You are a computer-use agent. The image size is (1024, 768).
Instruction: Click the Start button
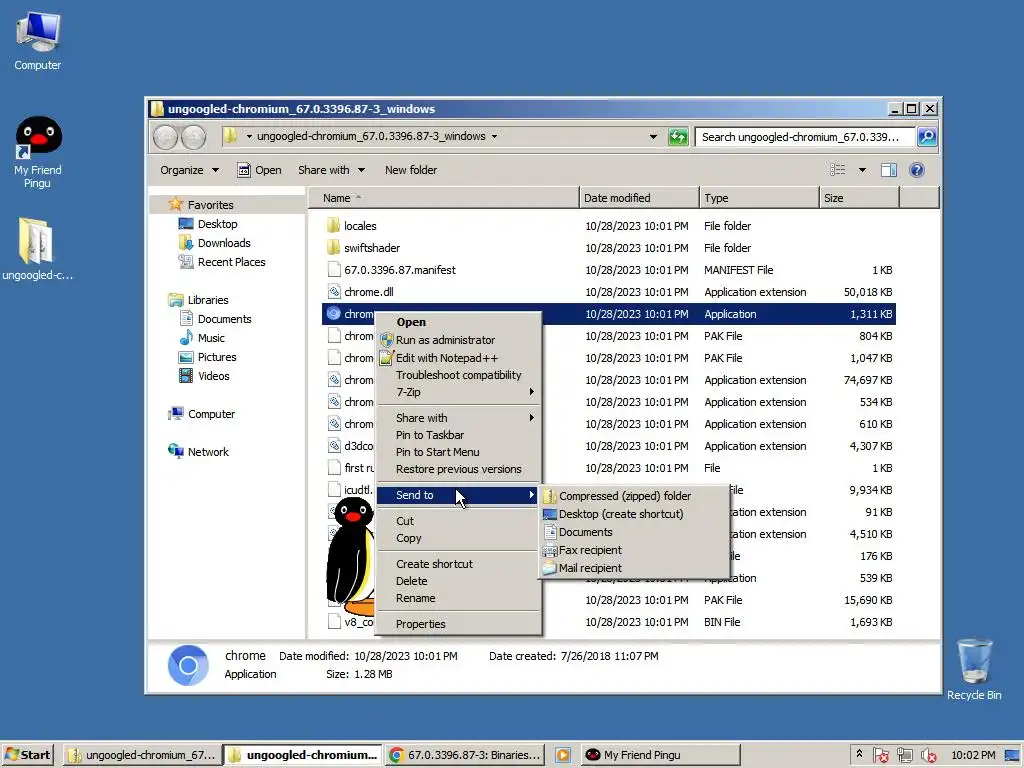click(27, 755)
